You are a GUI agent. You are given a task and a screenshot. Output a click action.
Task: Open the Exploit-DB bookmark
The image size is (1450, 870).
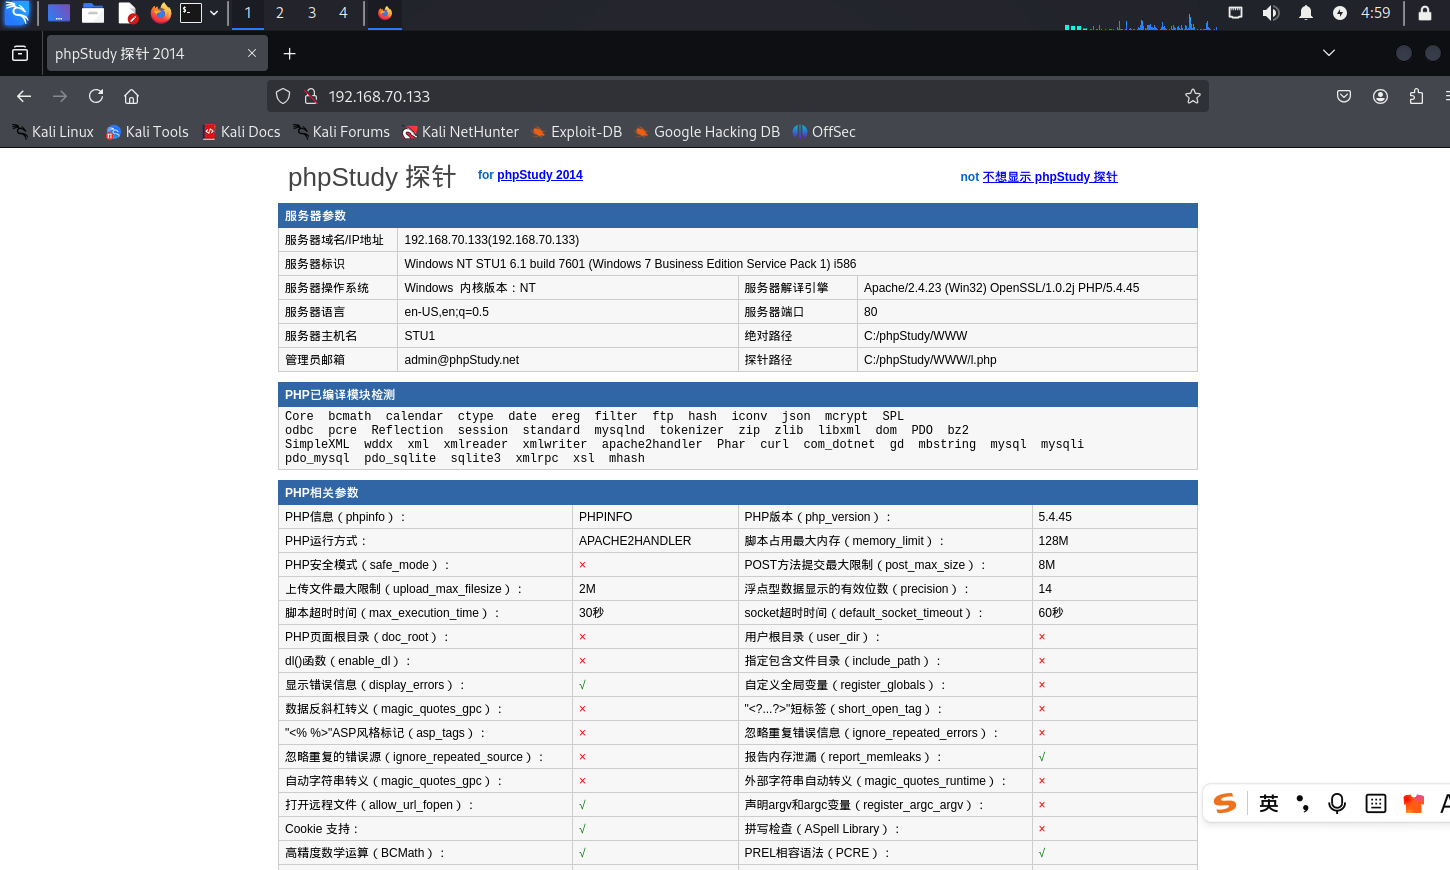click(x=577, y=132)
